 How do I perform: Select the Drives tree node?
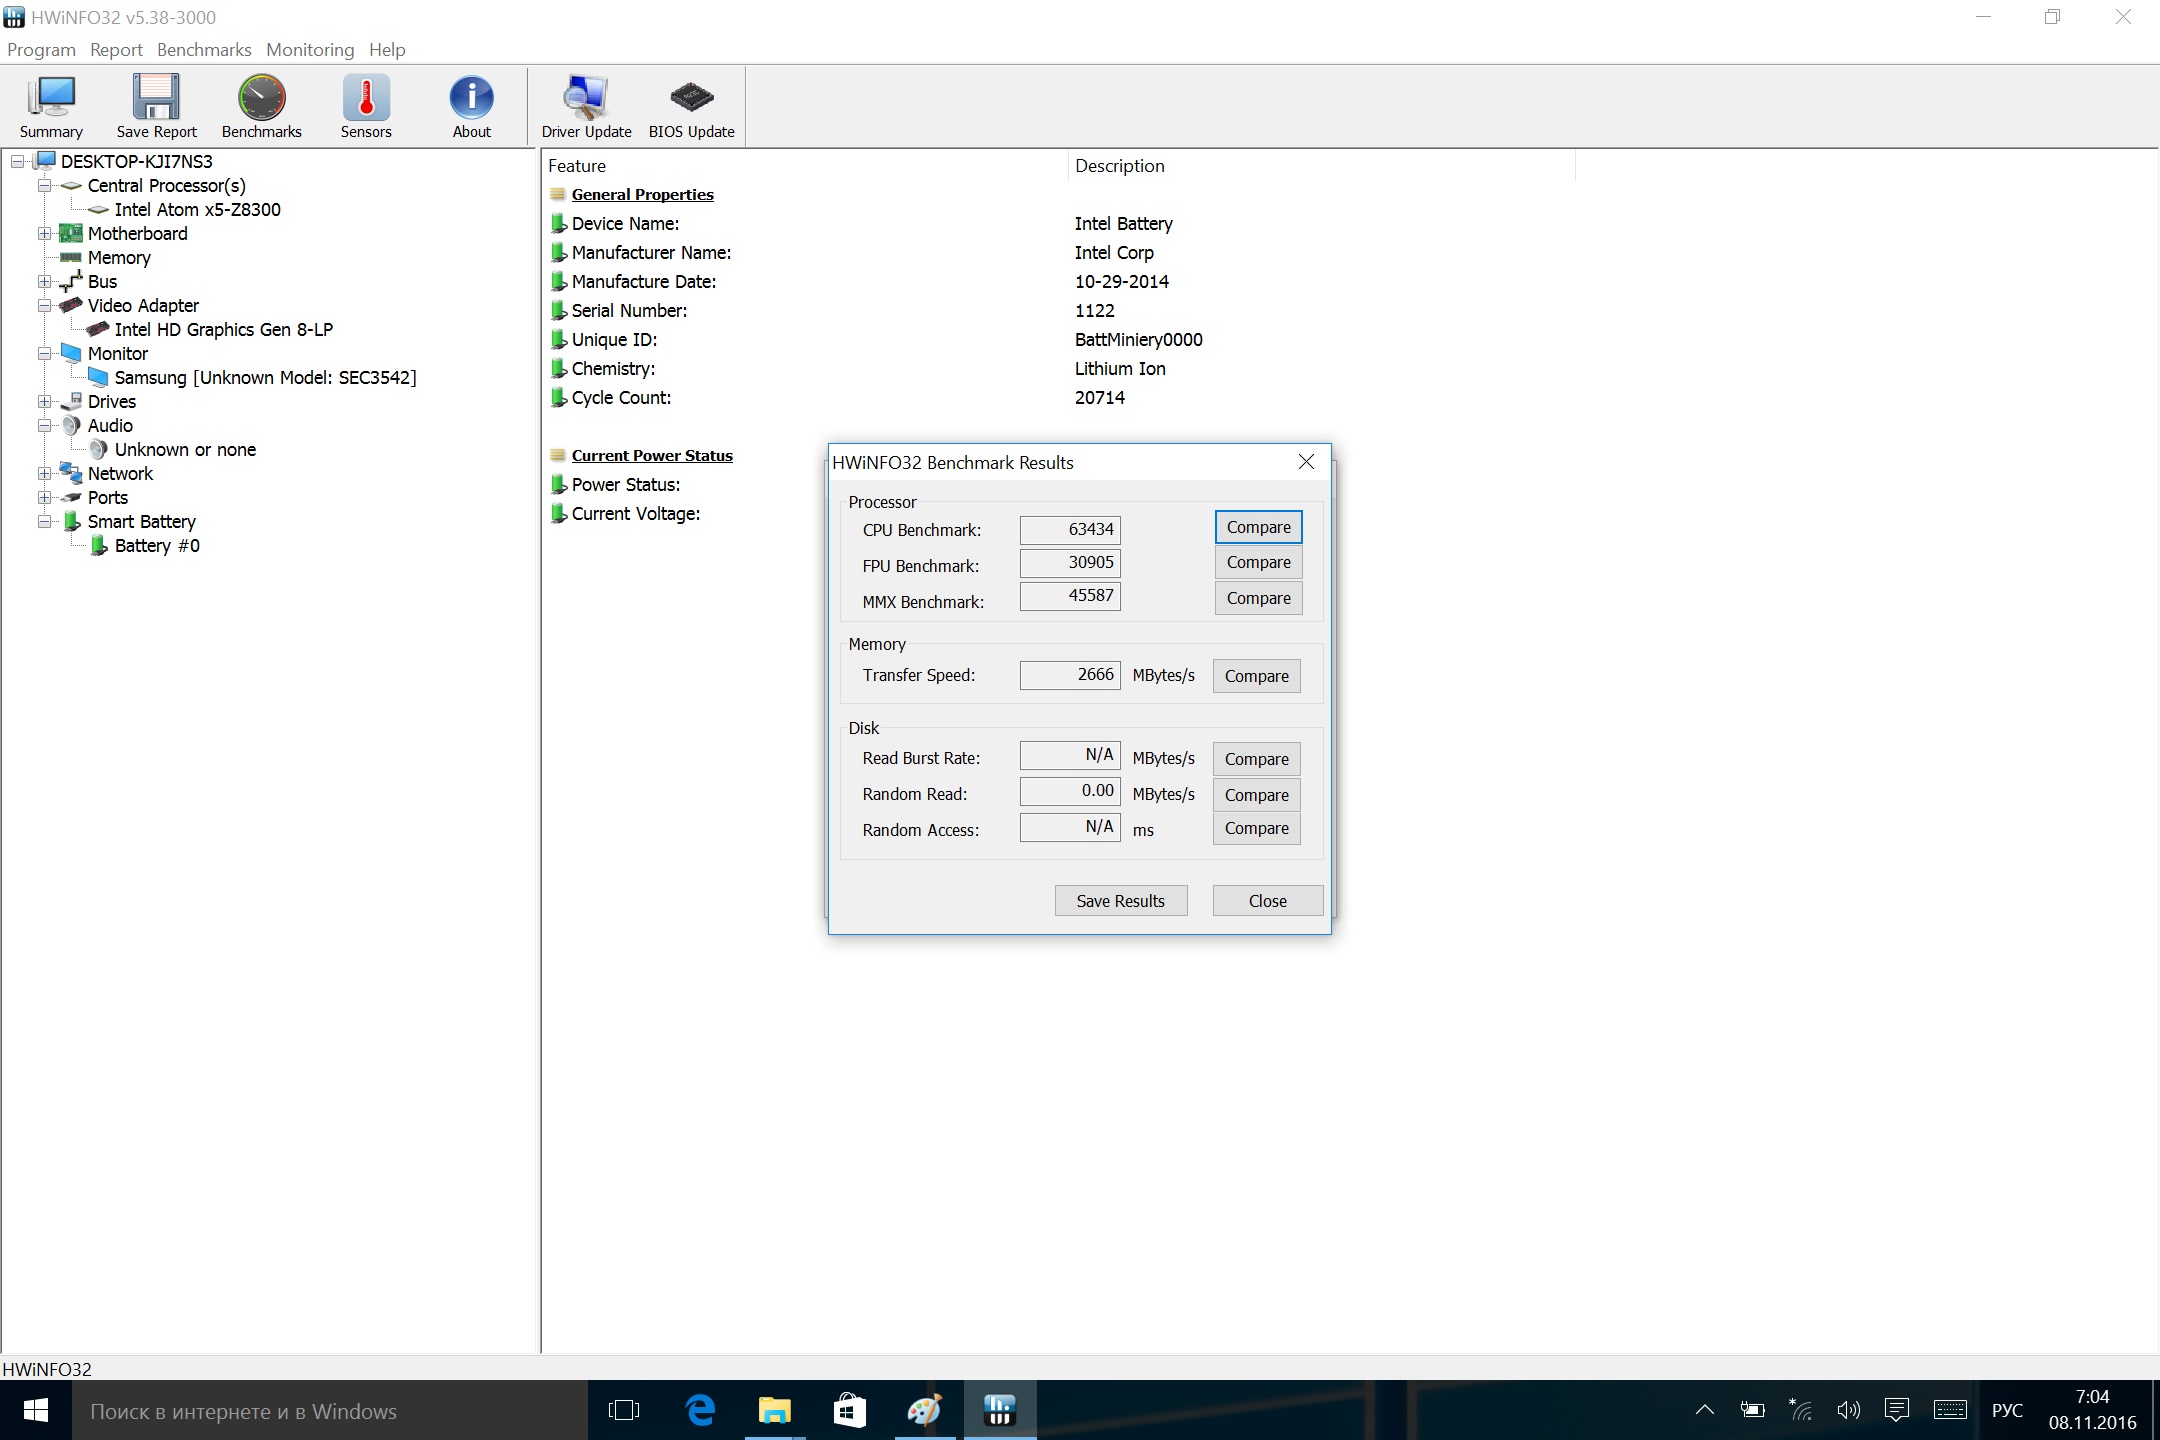(111, 401)
